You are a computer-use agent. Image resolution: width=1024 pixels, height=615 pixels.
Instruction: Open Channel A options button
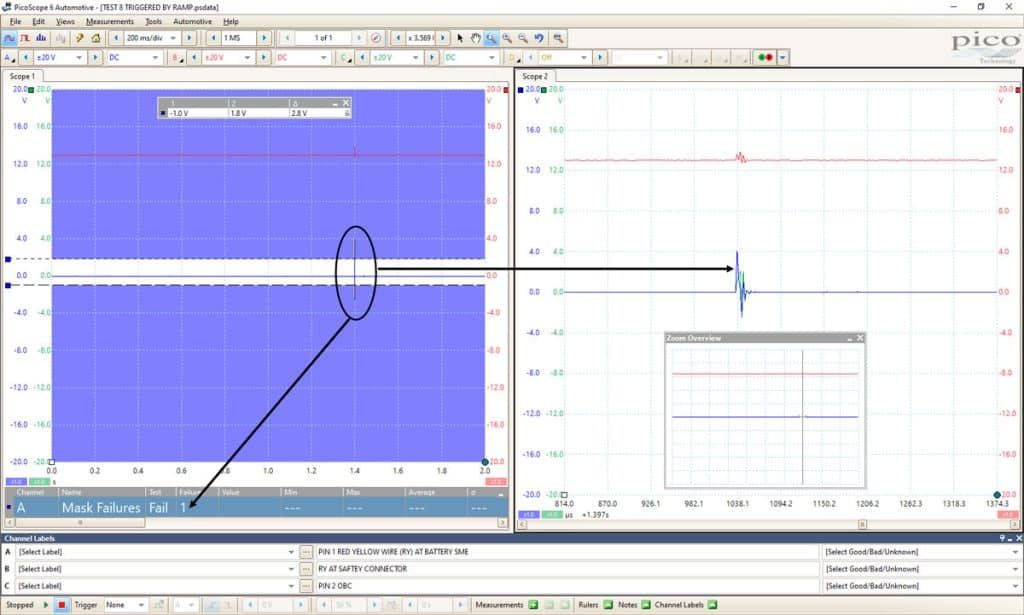click(x=10, y=57)
